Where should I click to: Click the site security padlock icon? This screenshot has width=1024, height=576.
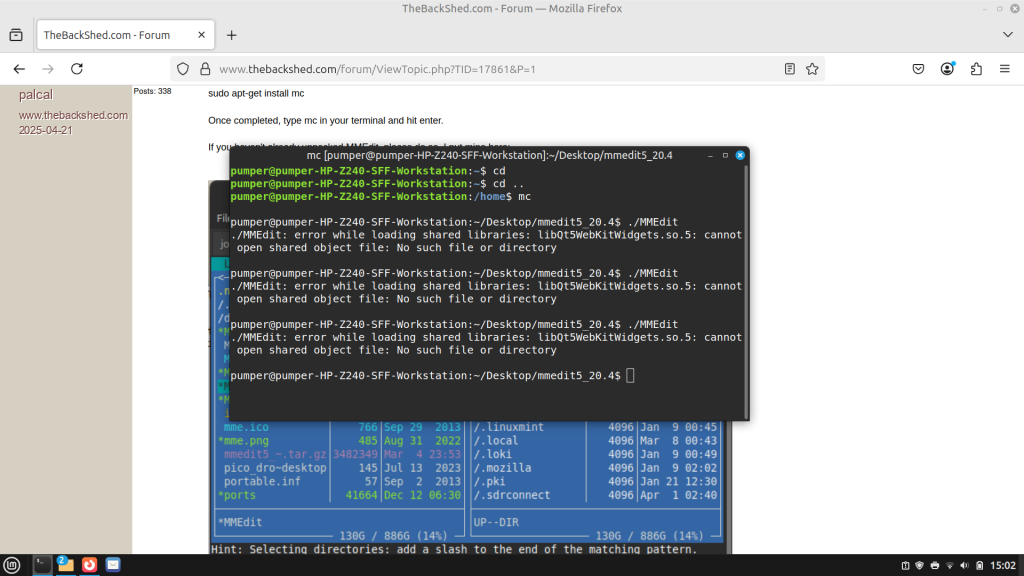tap(204, 69)
